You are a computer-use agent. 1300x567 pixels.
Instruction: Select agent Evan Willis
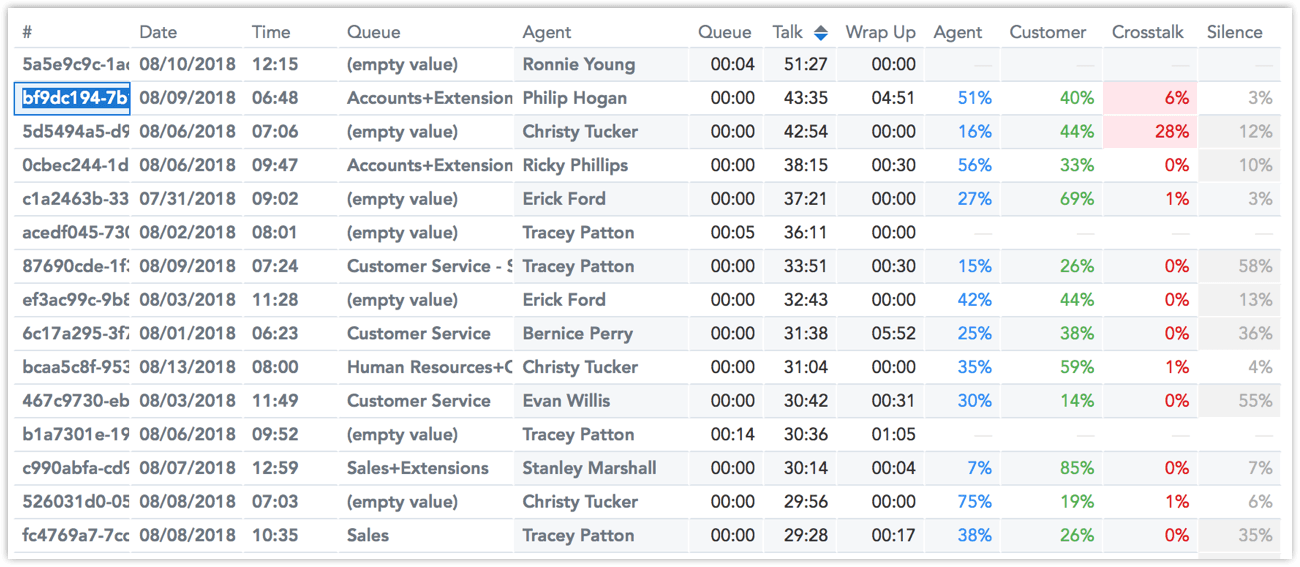(x=566, y=401)
